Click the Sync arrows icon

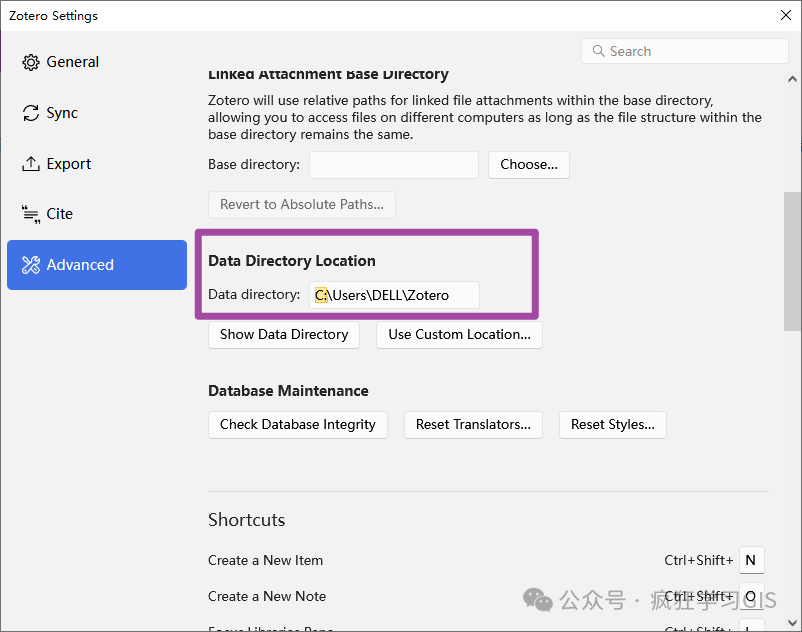coord(31,113)
